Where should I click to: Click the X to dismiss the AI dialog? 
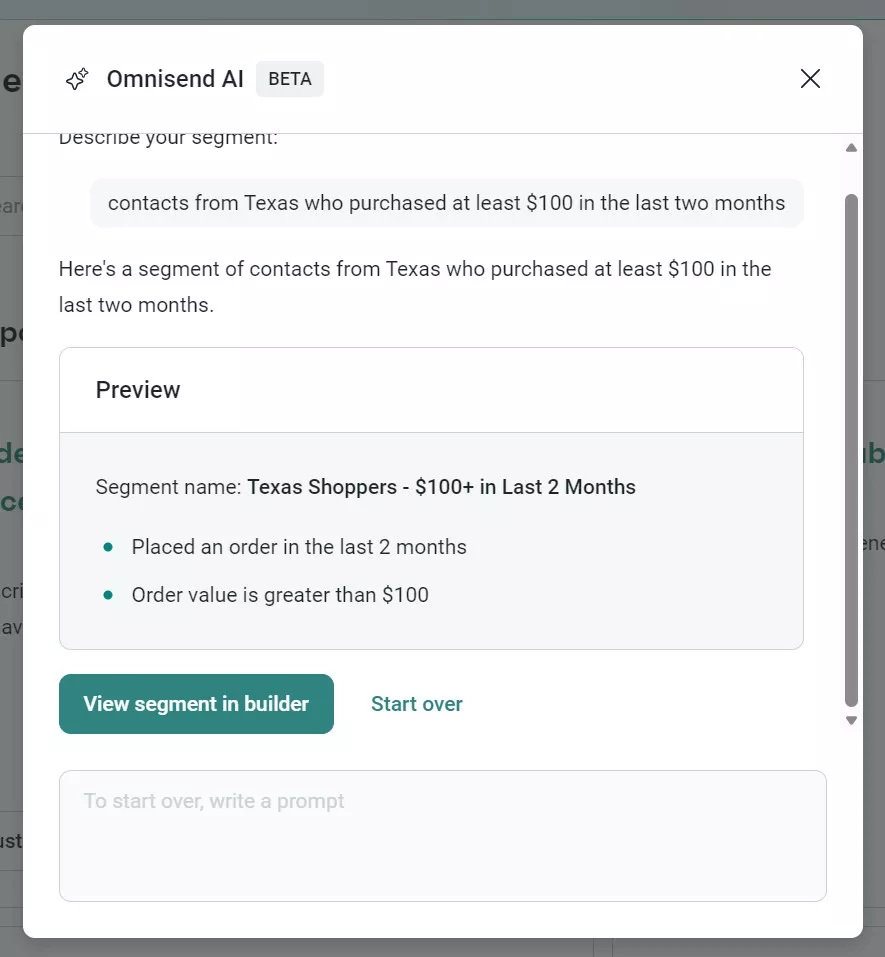pyautogui.click(x=809, y=78)
